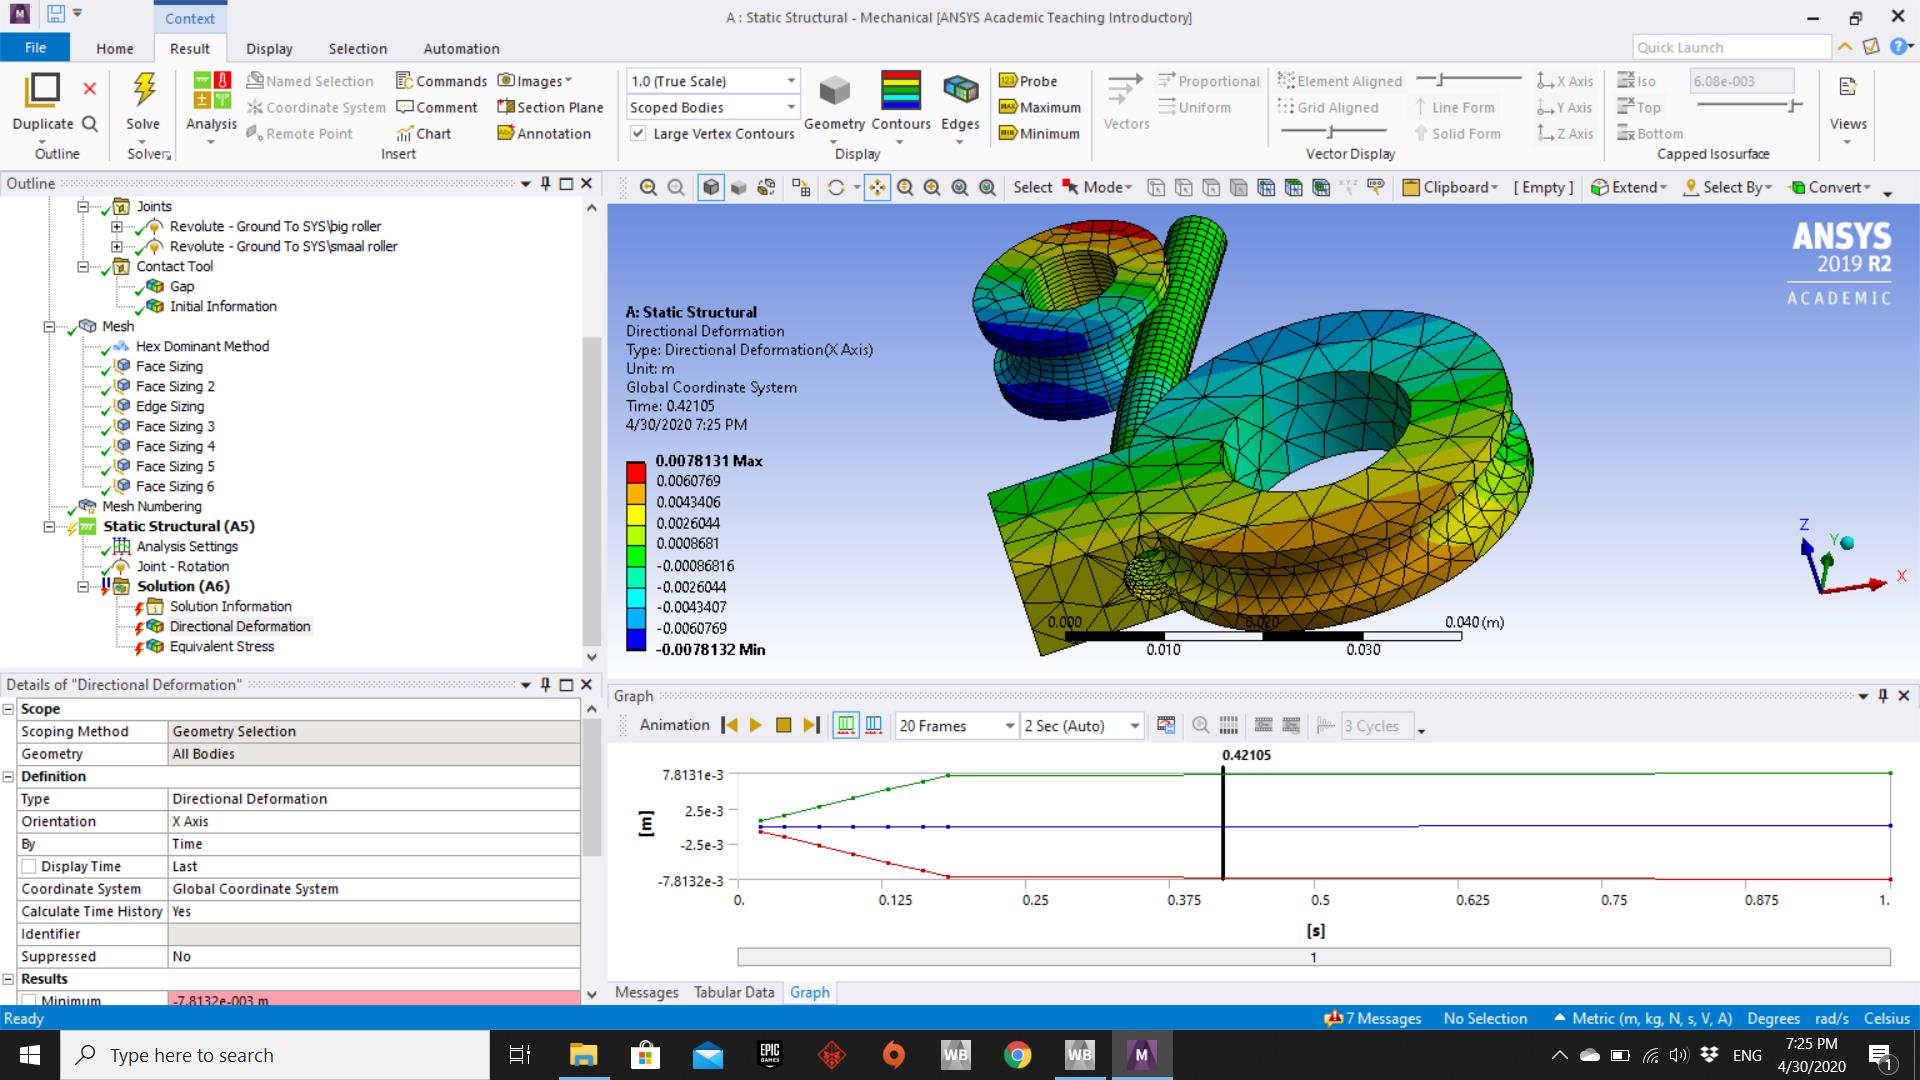Click the Edges display icon
This screenshot has width=1920, height=1080.
pos(960,90)
